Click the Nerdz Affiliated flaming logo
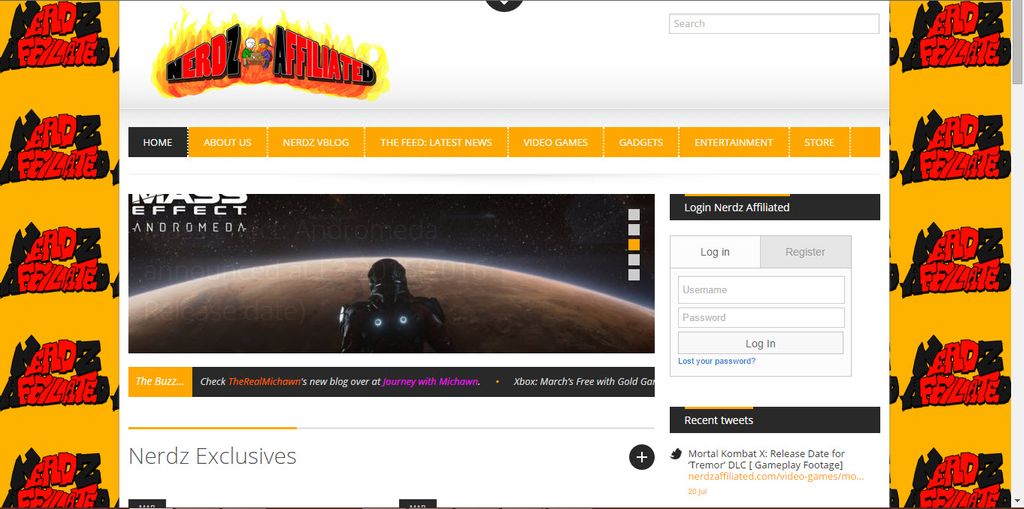Image resolution: width=1024 pixels, height=509 pixels. point(270,56)
